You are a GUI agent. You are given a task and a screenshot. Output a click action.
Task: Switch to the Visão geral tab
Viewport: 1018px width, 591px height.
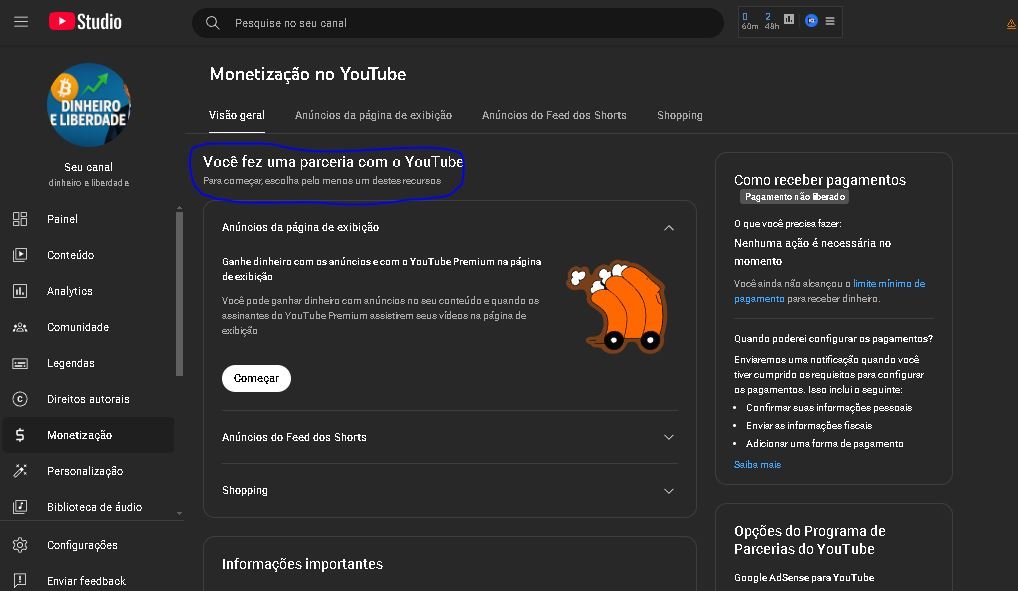tap(237, 116)
